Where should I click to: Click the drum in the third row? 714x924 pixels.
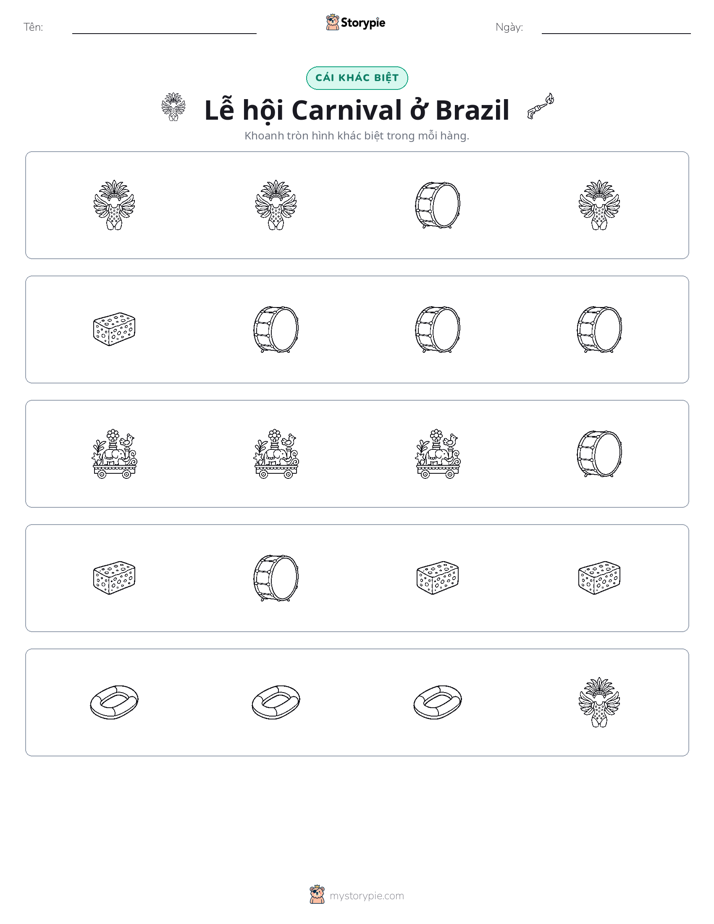tap(599, 454)
